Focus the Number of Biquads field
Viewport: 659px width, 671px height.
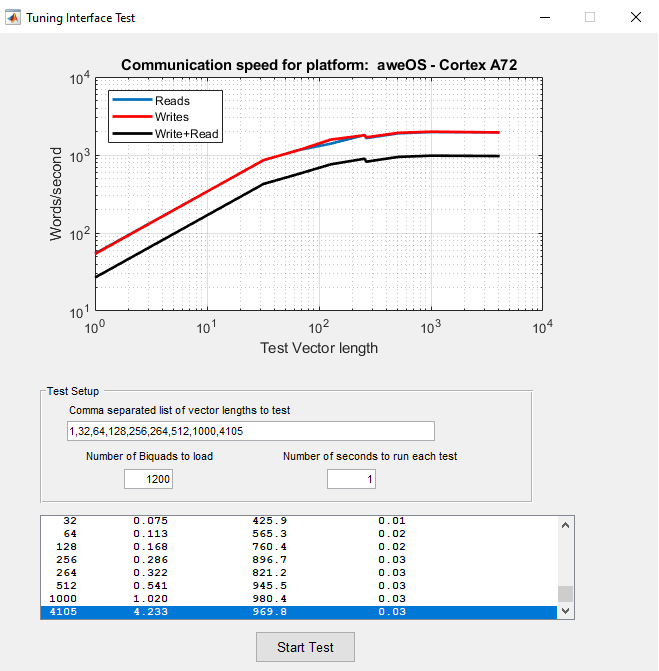[148, 480]
